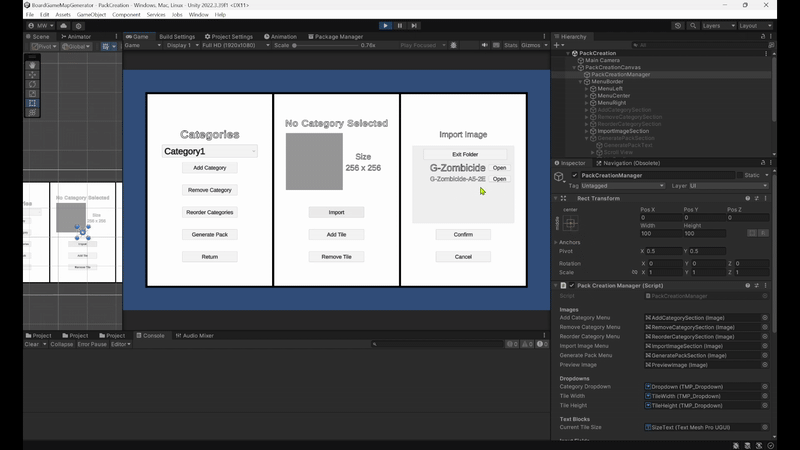Select the Hand tool in Scene view
The width and height of the screenshot is (800, 450).
click(x=32, y=65)
